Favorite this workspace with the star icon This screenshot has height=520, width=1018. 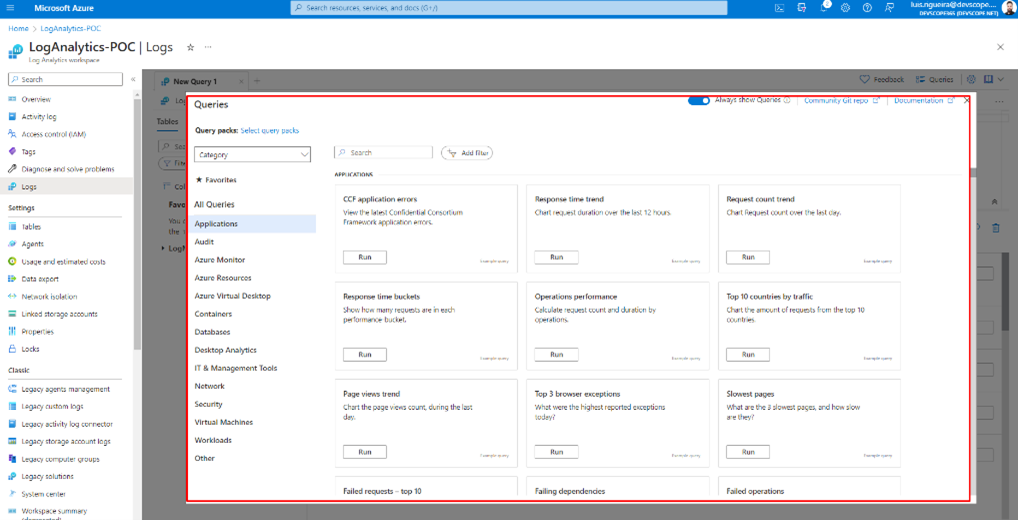[191, 47]
